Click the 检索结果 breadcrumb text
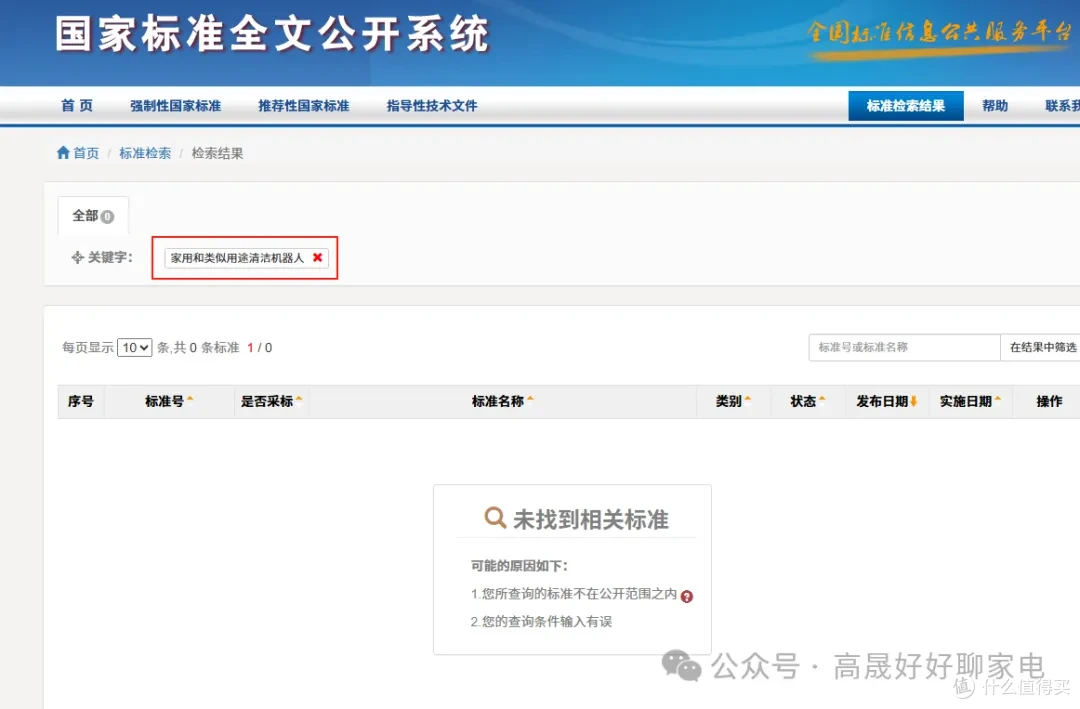Viewport: 1080px width, 709px height. point(217,153)
